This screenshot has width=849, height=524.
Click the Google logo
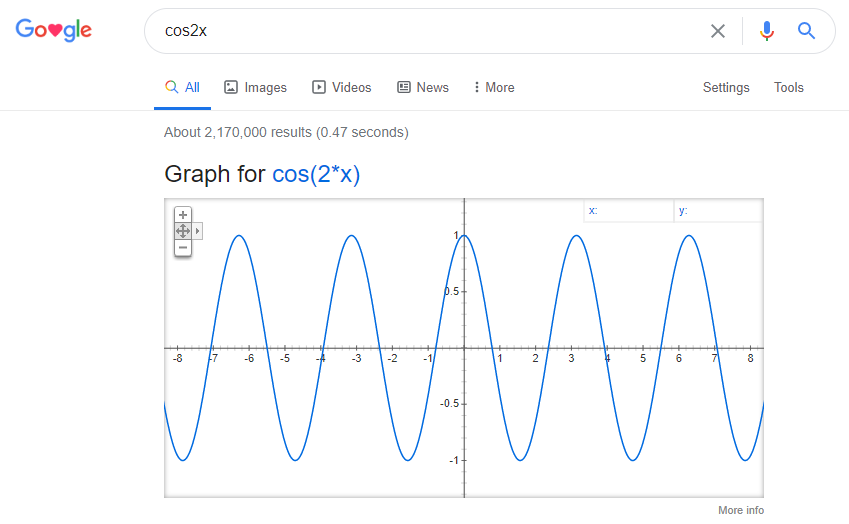pyautogui.click(x=54, y=30)
